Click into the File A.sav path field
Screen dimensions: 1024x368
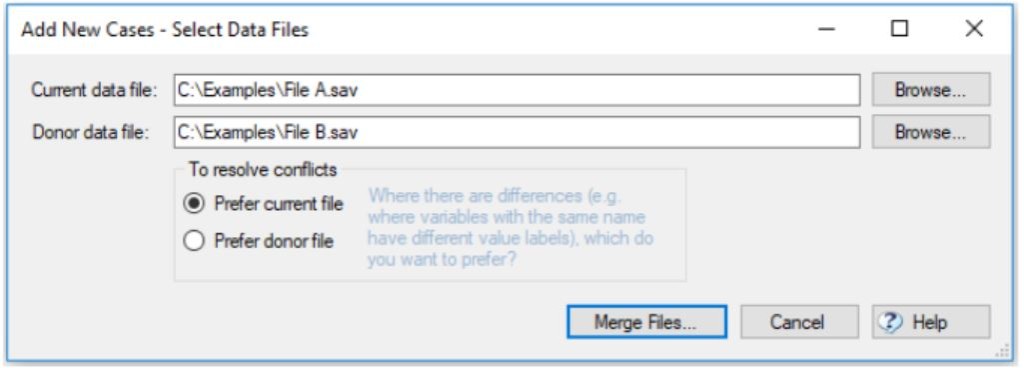click(x=517, y=90)
